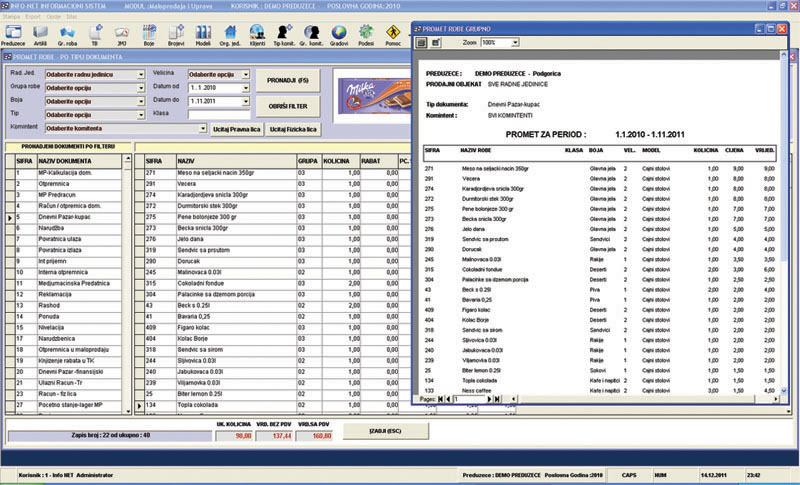Expand the Velicina dropdown
The image size is (800, 485).
click(246, 75)
